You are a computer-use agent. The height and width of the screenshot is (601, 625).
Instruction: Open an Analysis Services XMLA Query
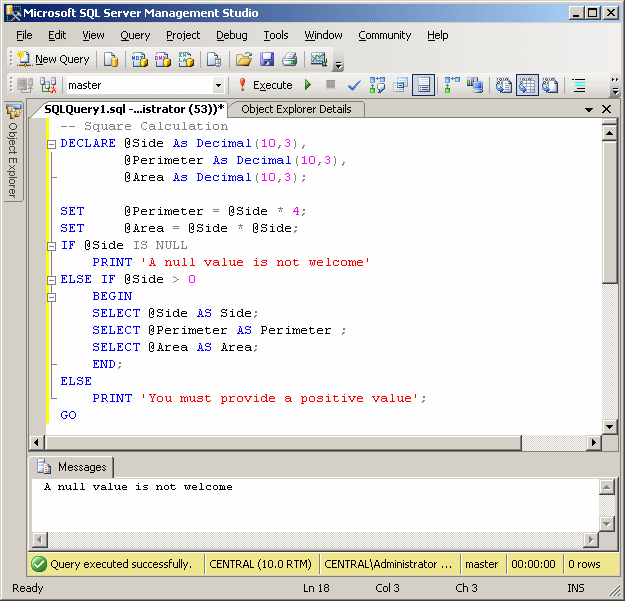[186, 59]
